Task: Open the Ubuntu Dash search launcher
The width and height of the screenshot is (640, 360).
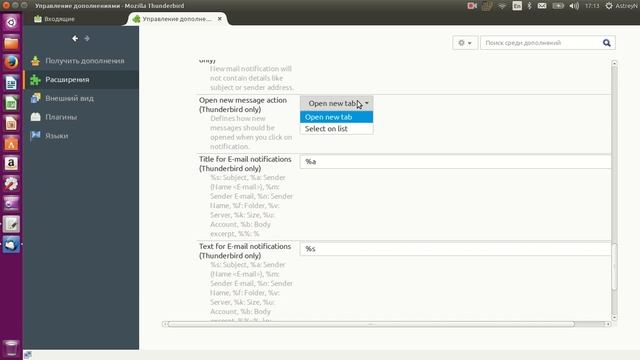Action: (x=11, y=22)
